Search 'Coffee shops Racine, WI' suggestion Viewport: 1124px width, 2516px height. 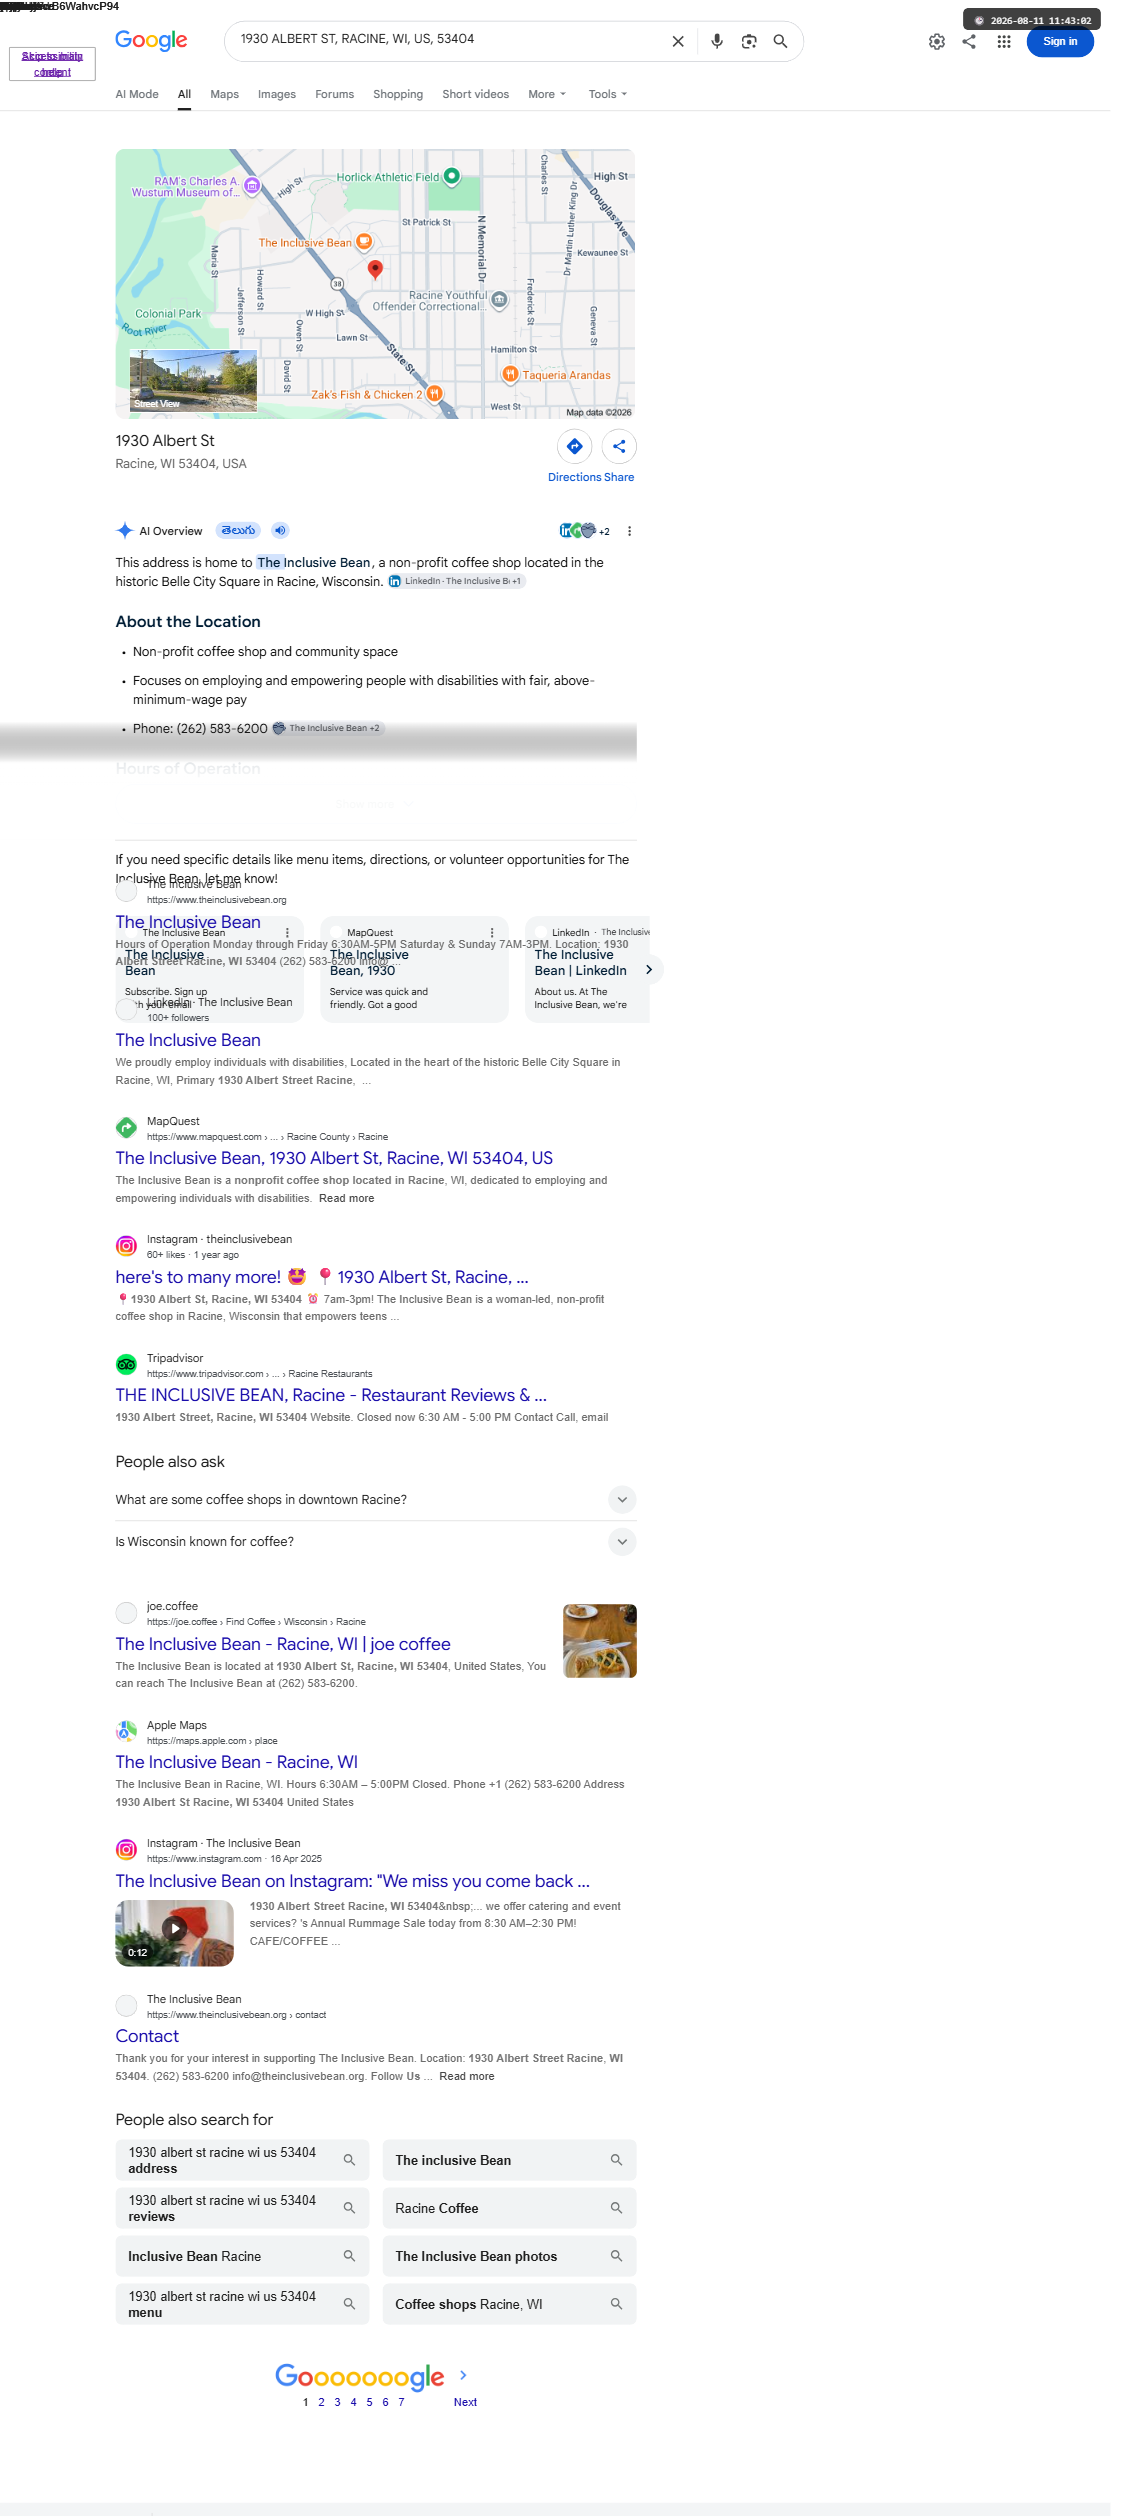[509, 2304]
